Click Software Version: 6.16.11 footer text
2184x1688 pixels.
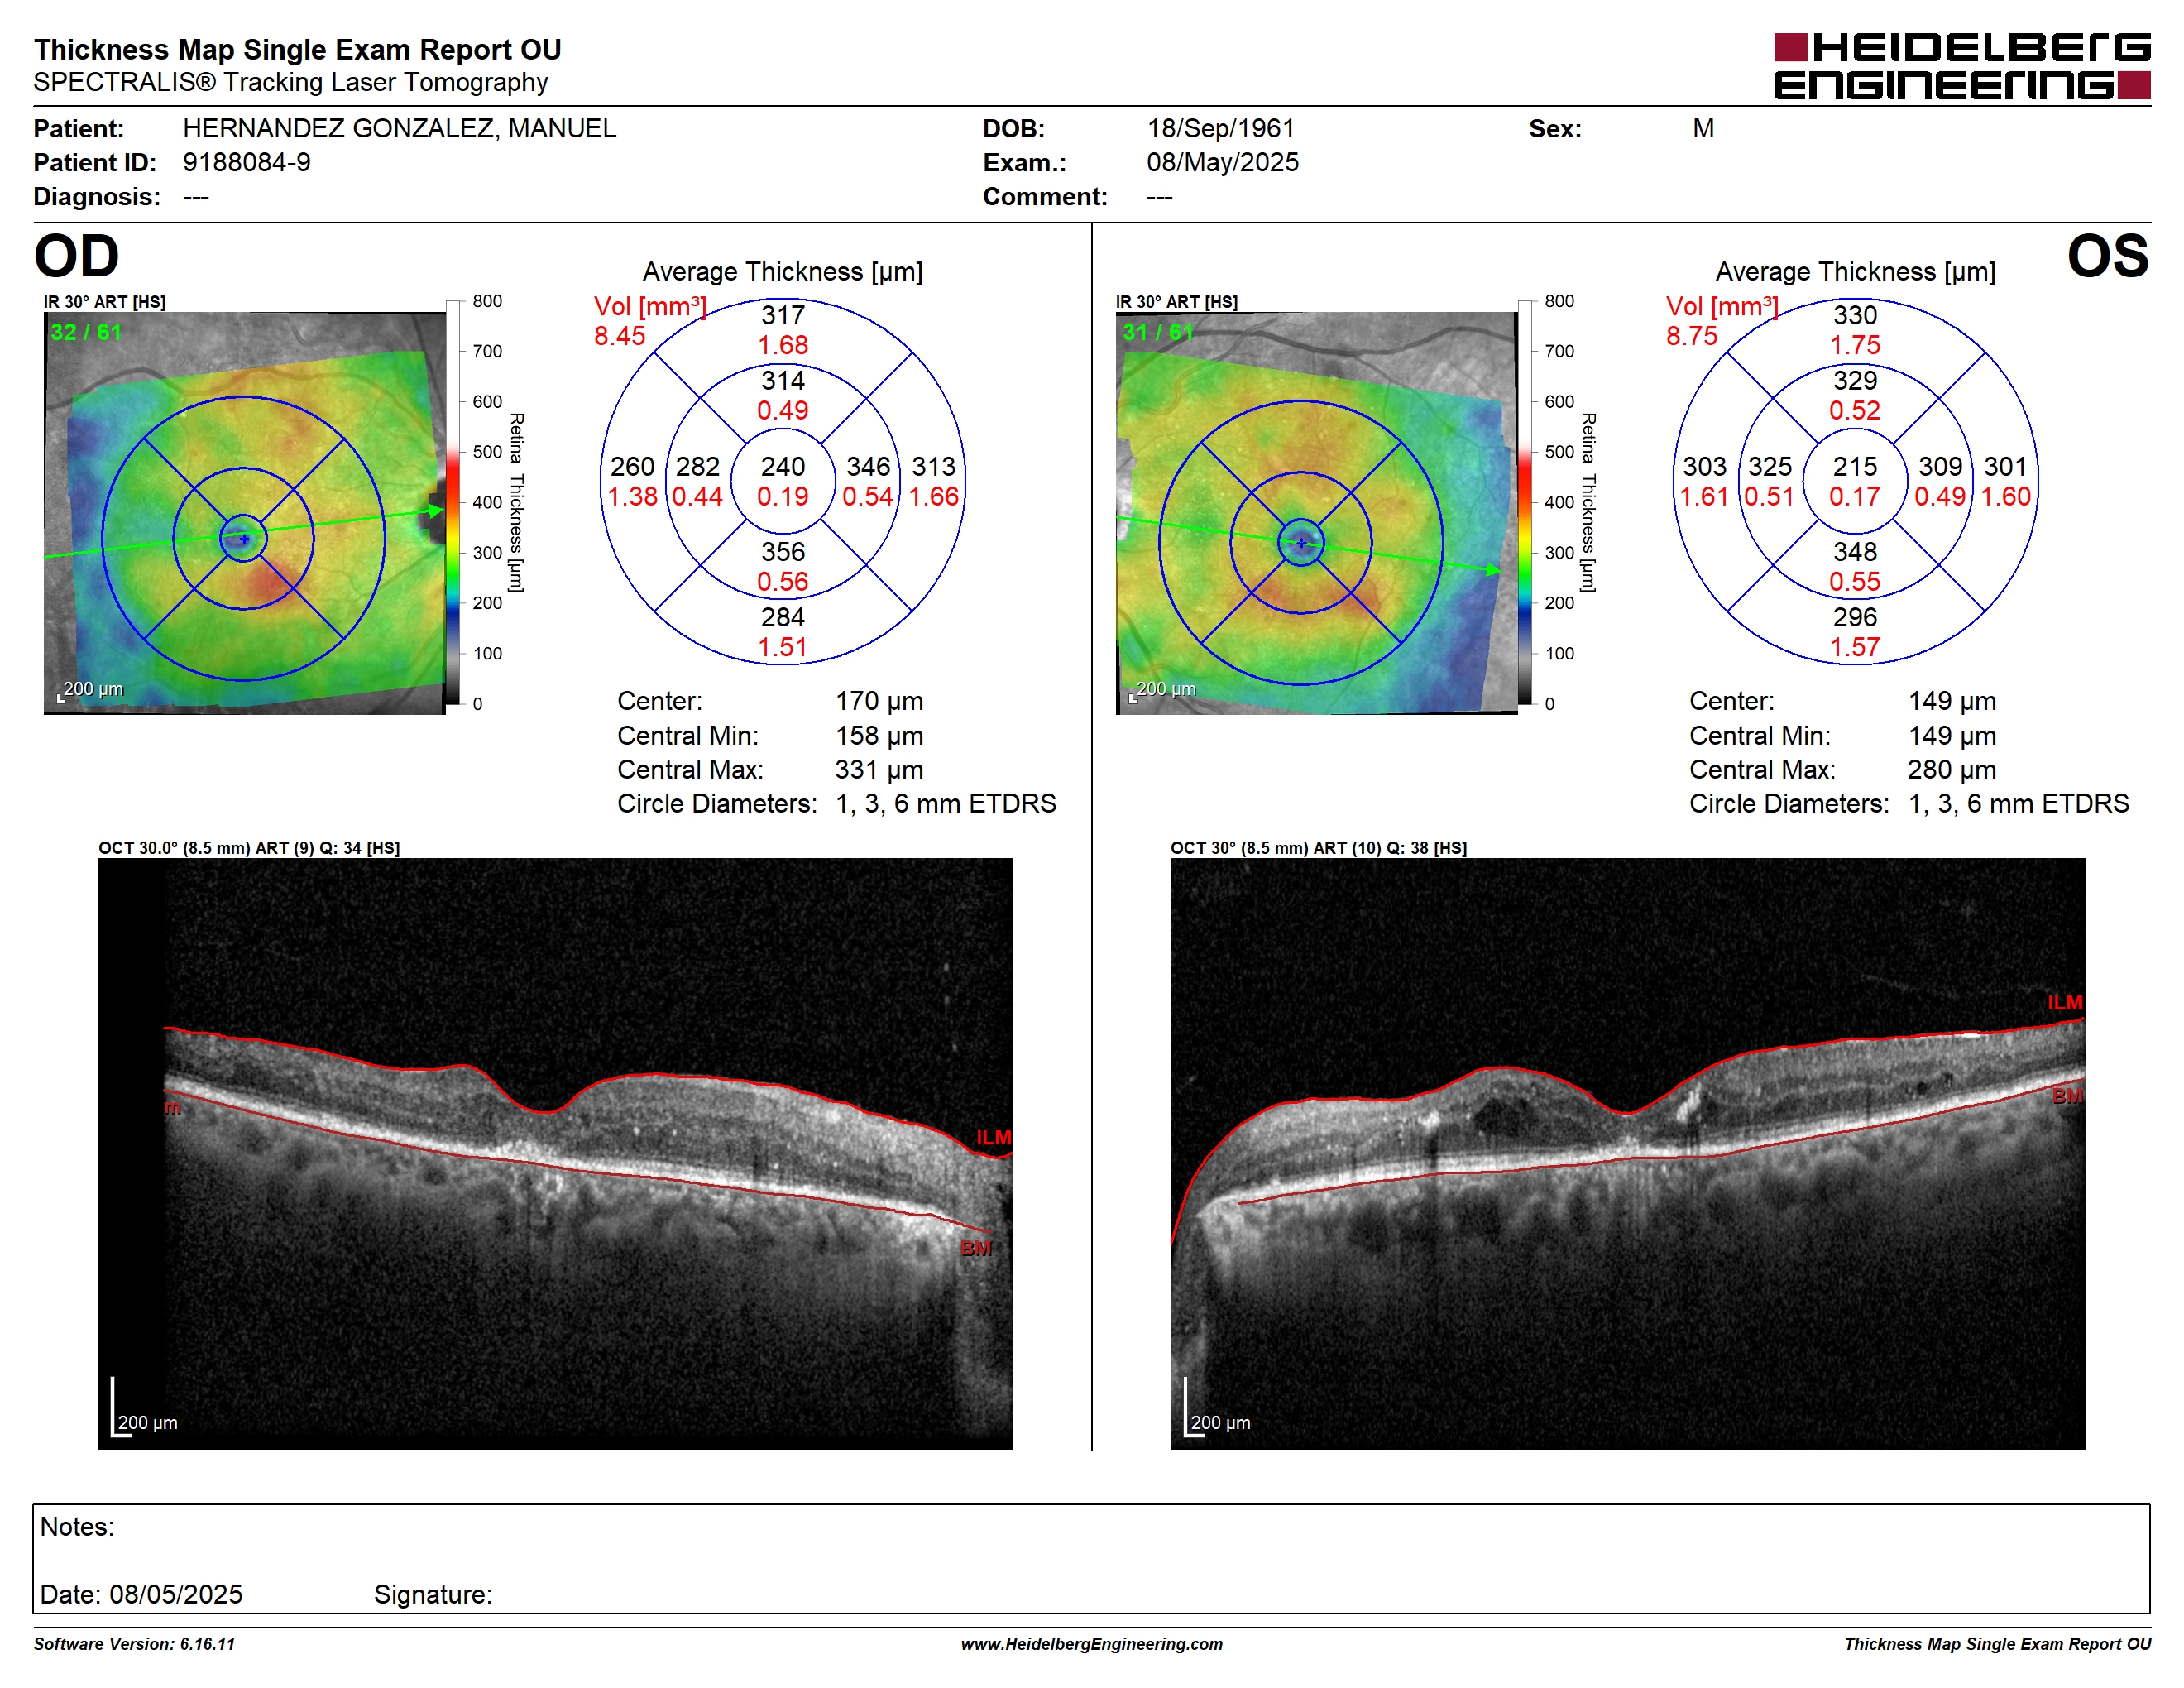tap(134, 1644)
